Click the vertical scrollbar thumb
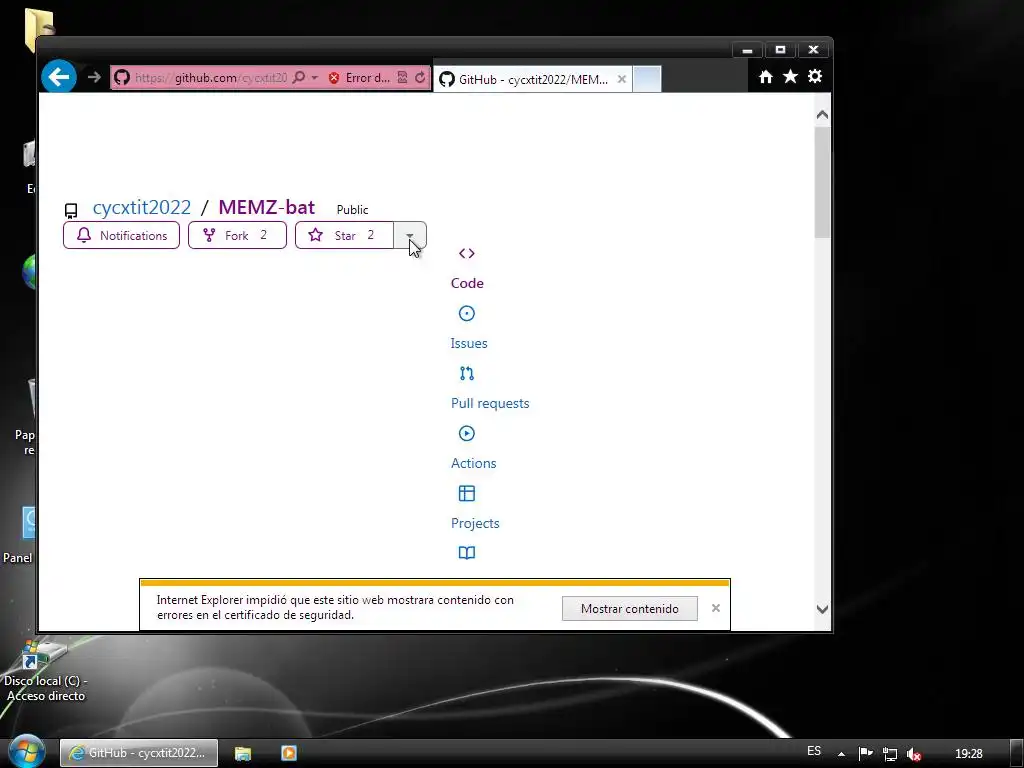Viewport: 1024px width, 768px height. click(x=822, y=182)
